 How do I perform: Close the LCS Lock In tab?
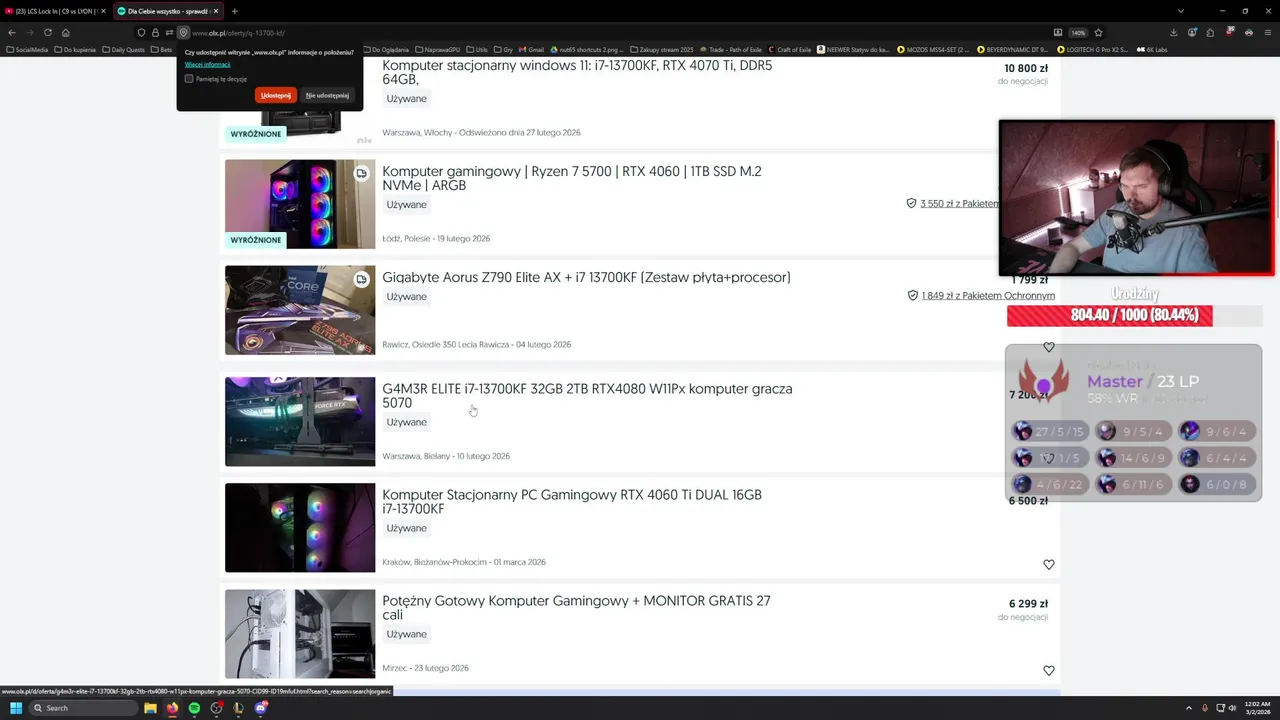pyautogui.click(x=104, y=11)
